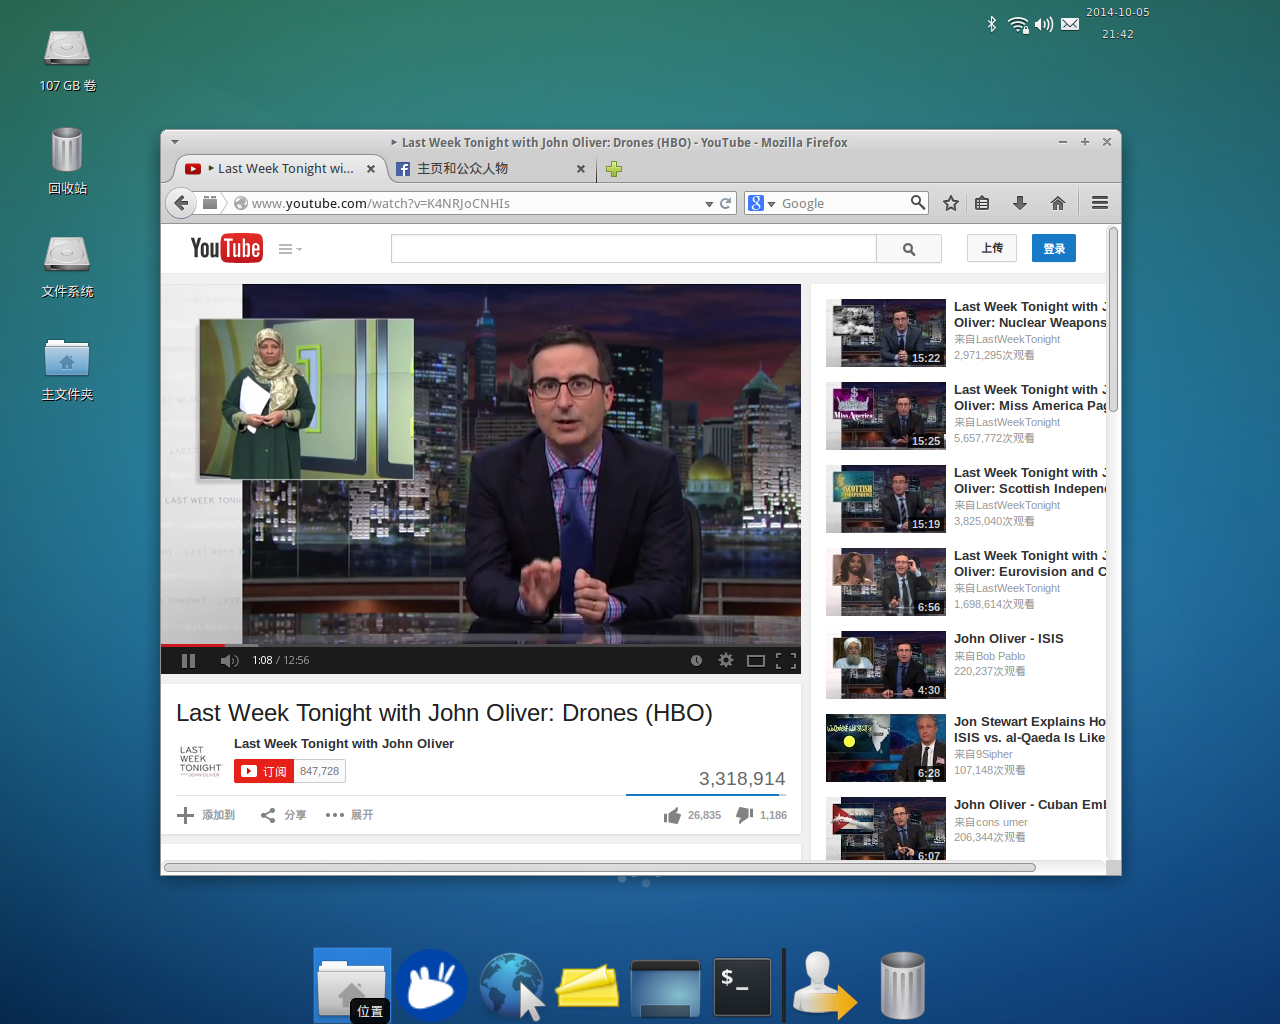
Task: Open Nuclear Weapons video thumbnail
Action: (886, 333)
